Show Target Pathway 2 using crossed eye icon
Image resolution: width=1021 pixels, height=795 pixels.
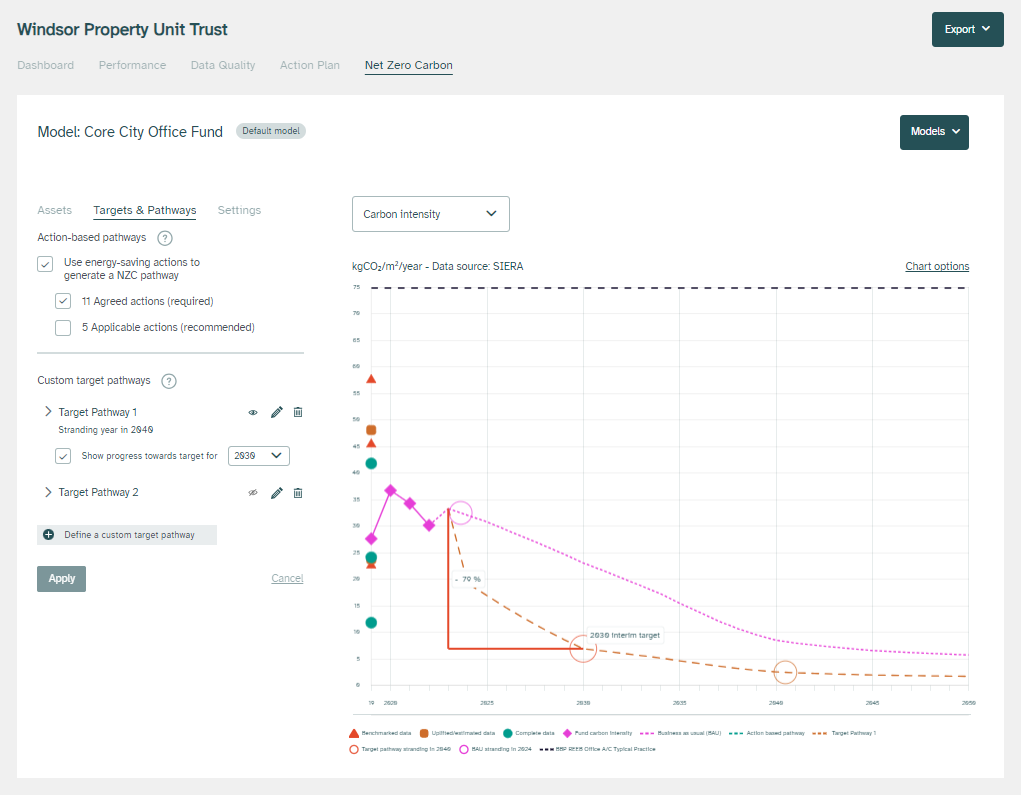pos(253,492)
